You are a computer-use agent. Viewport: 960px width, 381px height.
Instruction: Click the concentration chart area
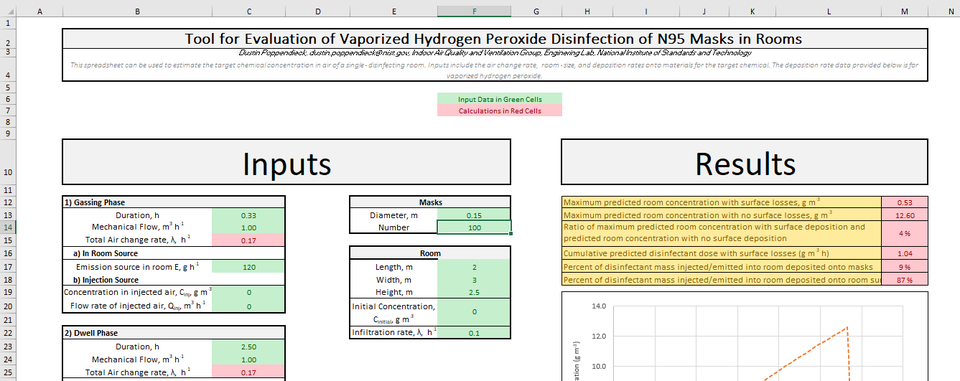(744, 337)
